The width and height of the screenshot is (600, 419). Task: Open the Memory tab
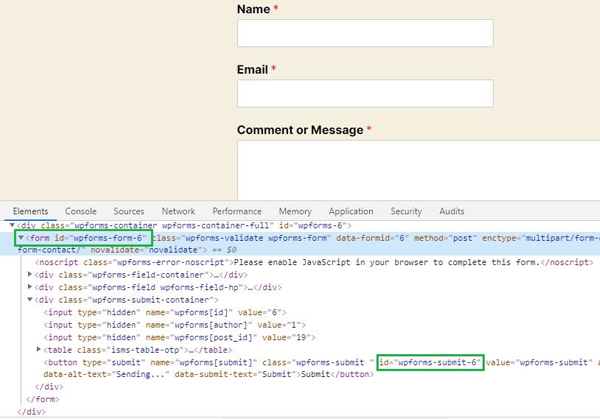[x=295, y=211]
